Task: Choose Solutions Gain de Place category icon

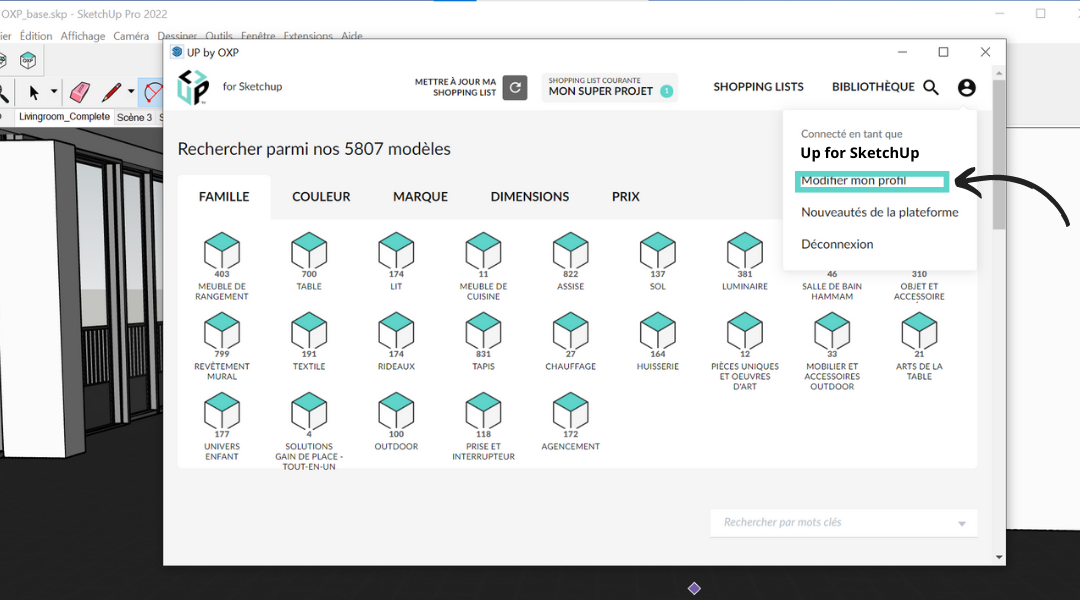Action: click(309, 411)
